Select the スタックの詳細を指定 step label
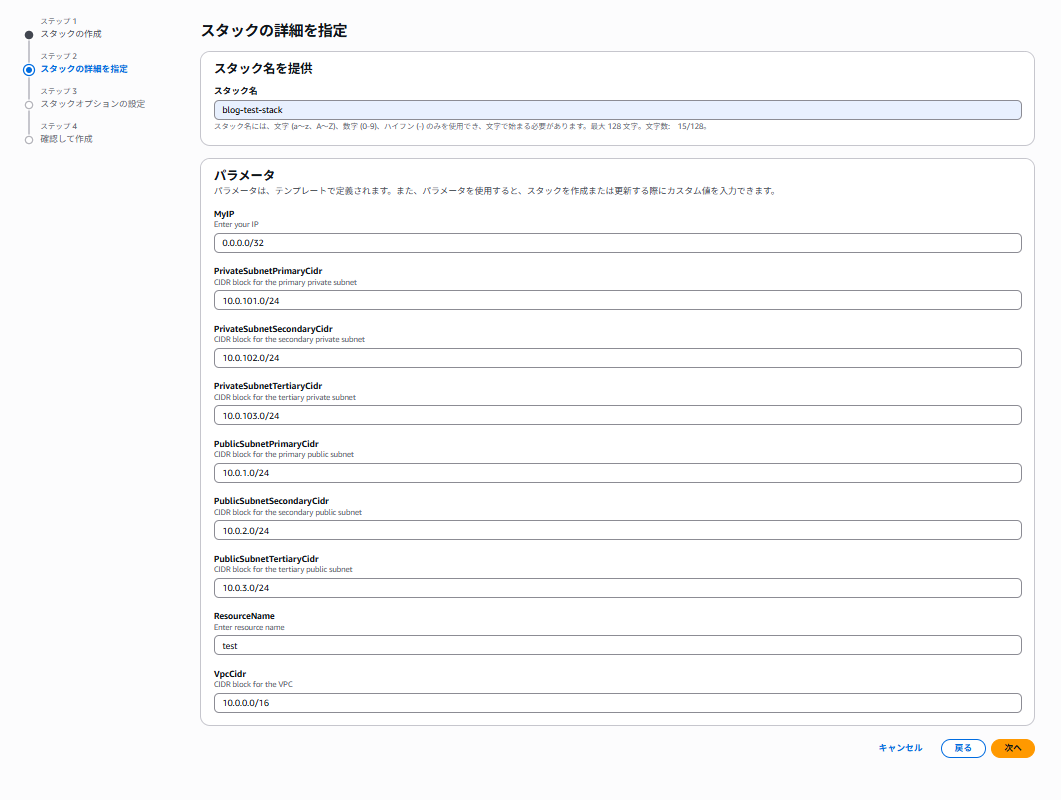 tap(84, 69)
